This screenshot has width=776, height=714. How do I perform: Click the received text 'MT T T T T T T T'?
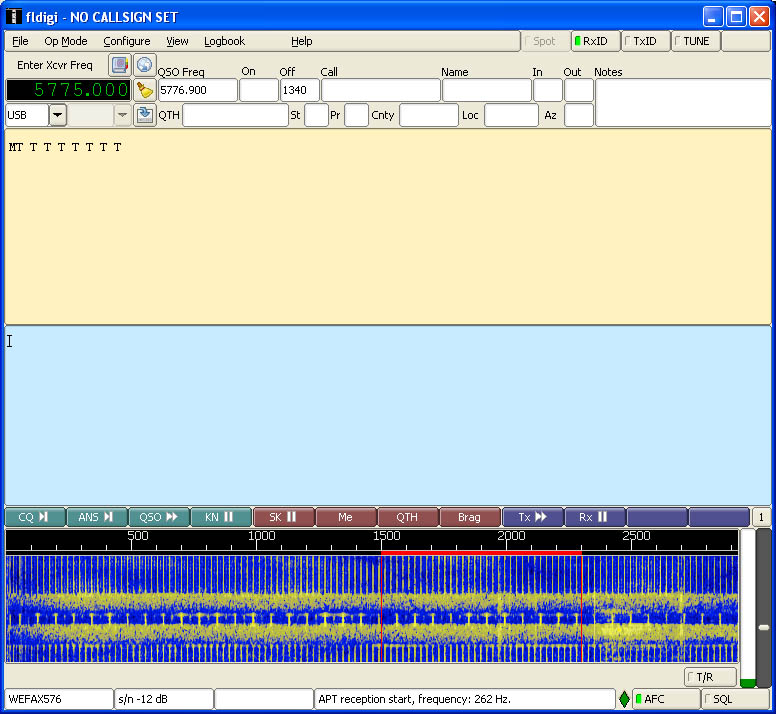[65, 147]
